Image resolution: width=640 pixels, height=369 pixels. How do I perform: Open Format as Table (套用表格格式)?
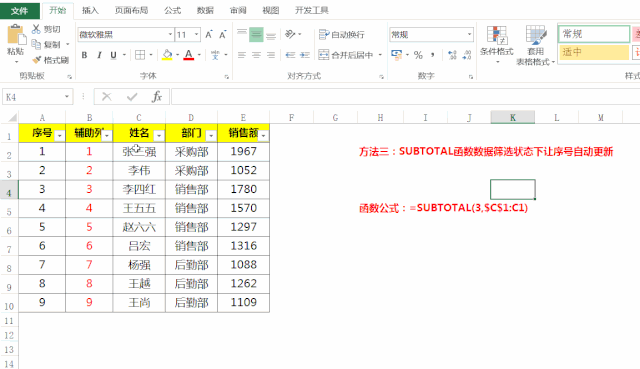coord(536,45)
